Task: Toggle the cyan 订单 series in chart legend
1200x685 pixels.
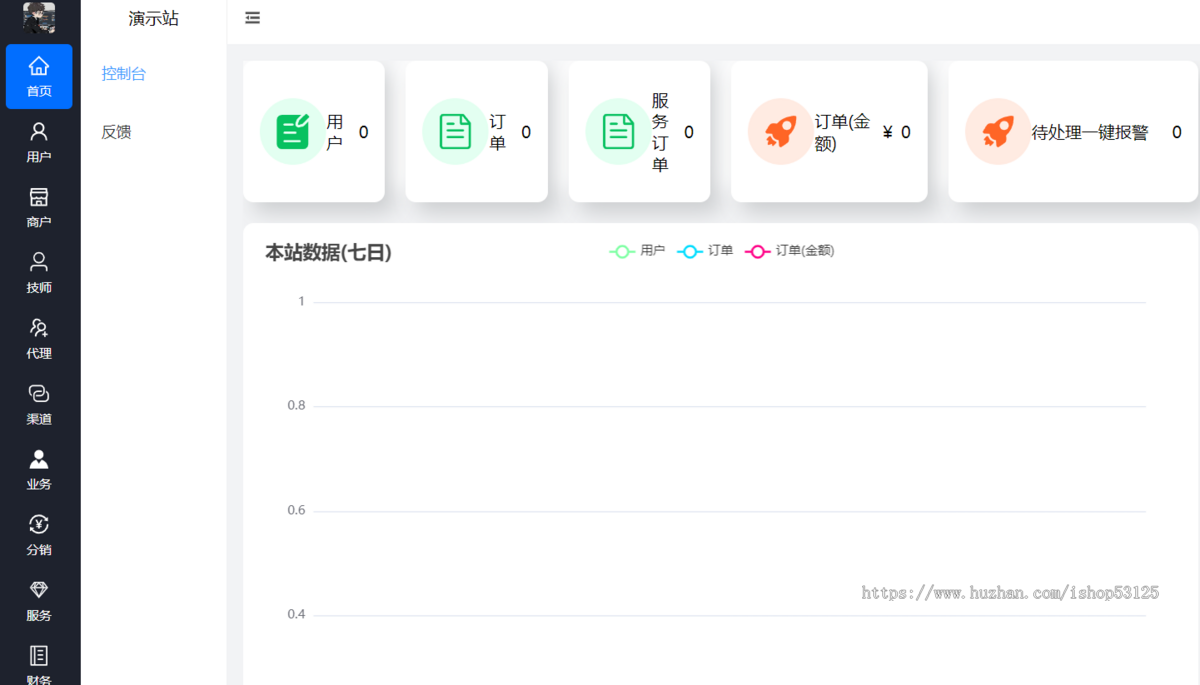Action: [x=705, y=251]
